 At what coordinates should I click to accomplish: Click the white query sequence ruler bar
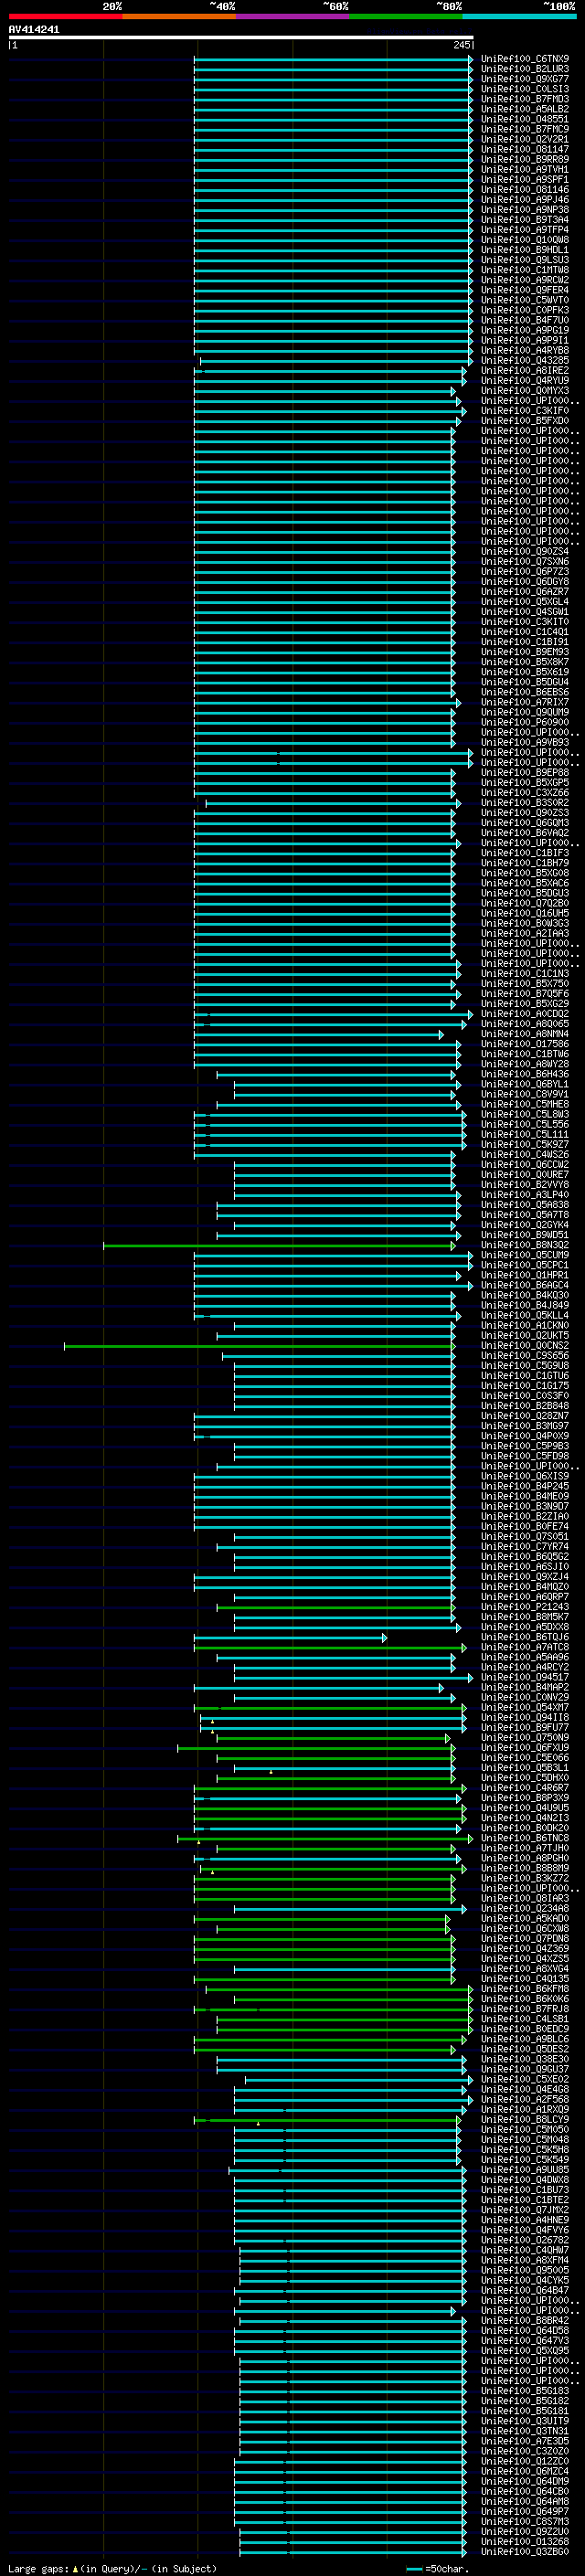pos(241,38)
